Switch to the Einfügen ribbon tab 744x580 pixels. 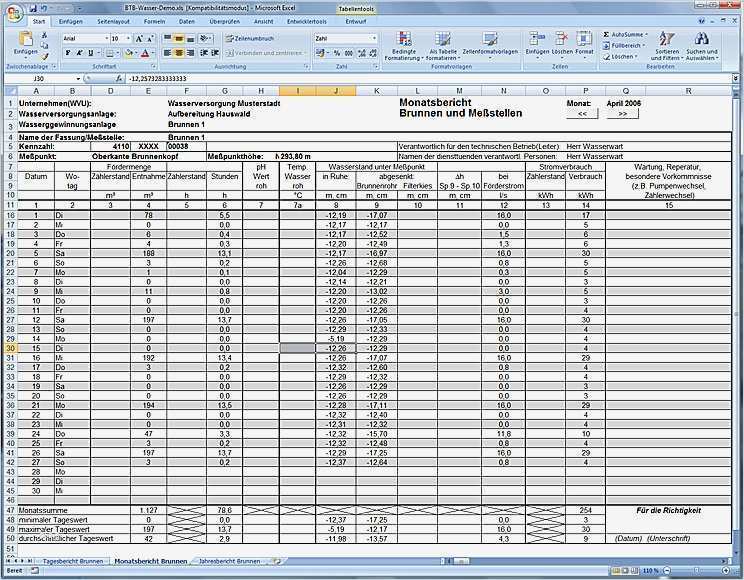coord(71,21)
